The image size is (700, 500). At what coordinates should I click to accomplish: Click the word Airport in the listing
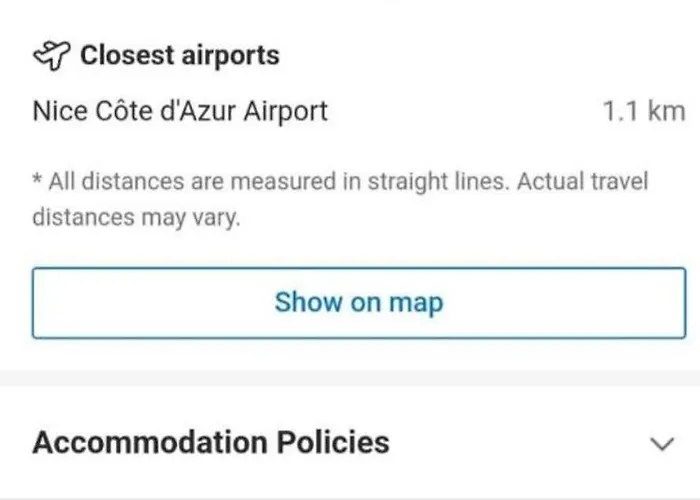(286, 112)
